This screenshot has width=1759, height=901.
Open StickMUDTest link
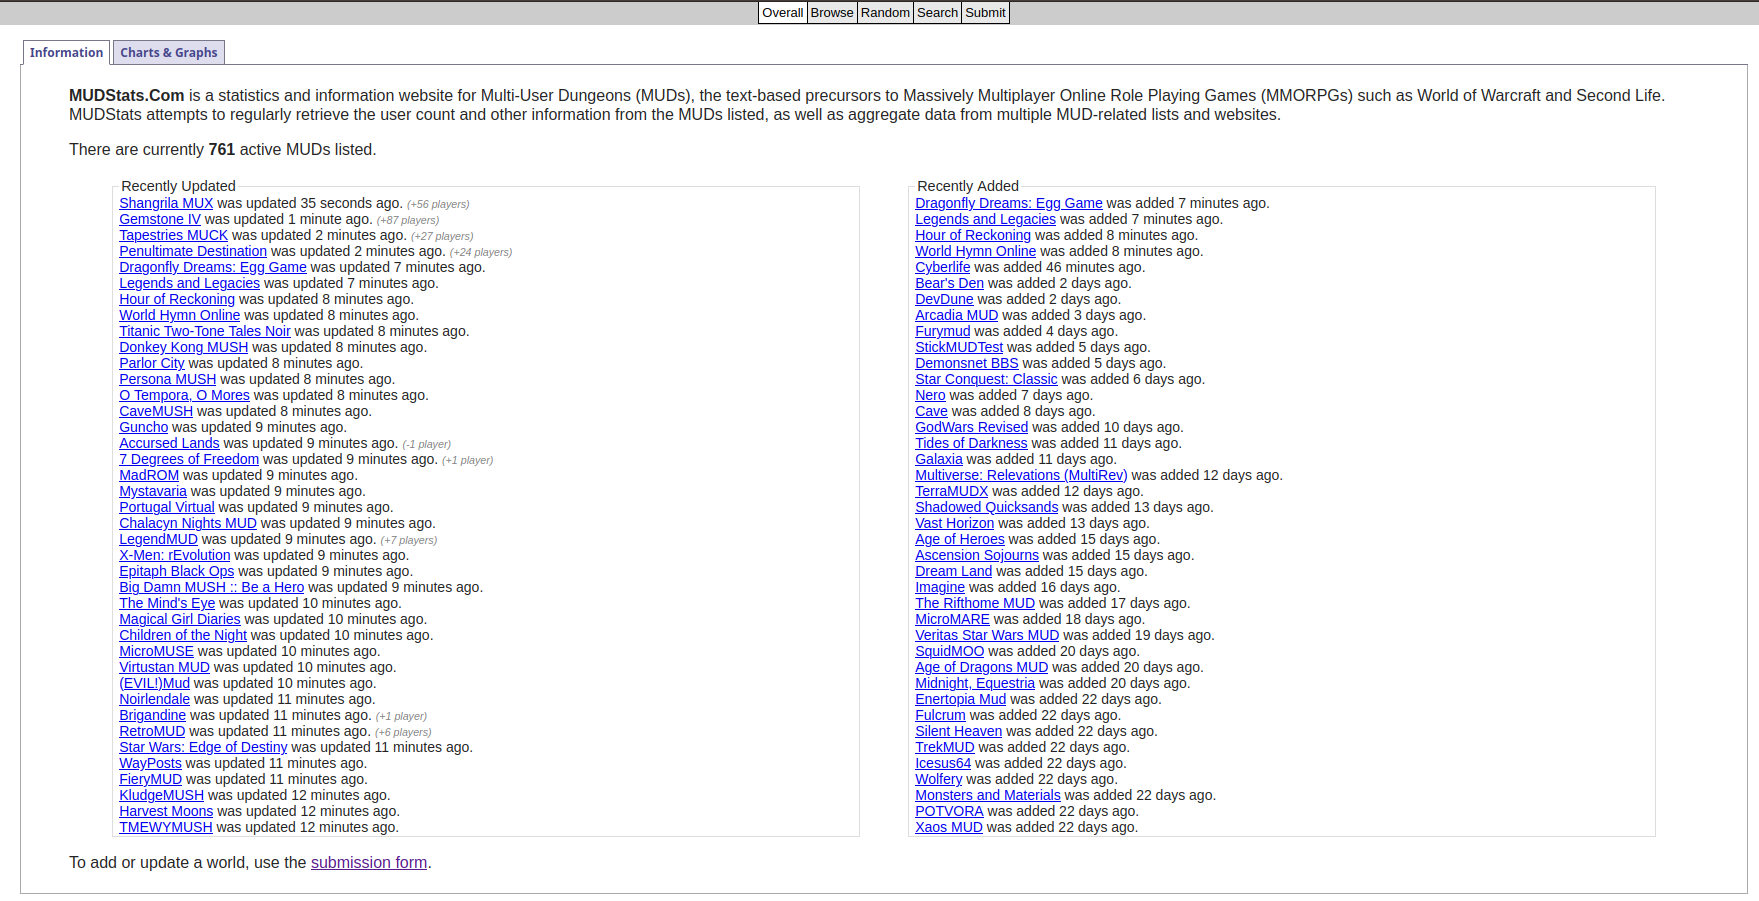pyautogui.click(x=959, y=347)
